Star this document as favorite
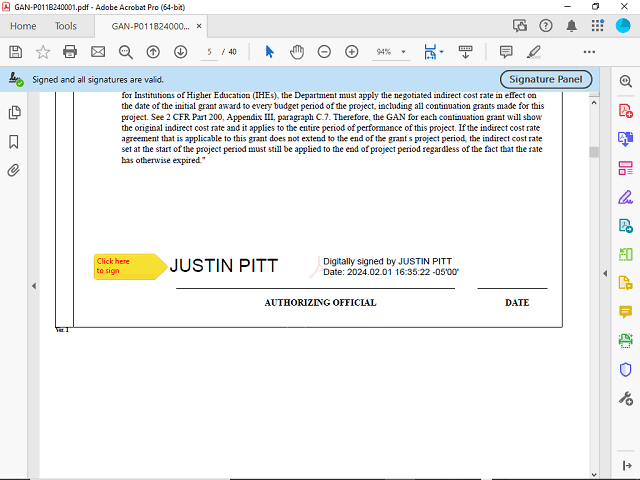Viewport: 640px width, 480px height. click(43, 51)
